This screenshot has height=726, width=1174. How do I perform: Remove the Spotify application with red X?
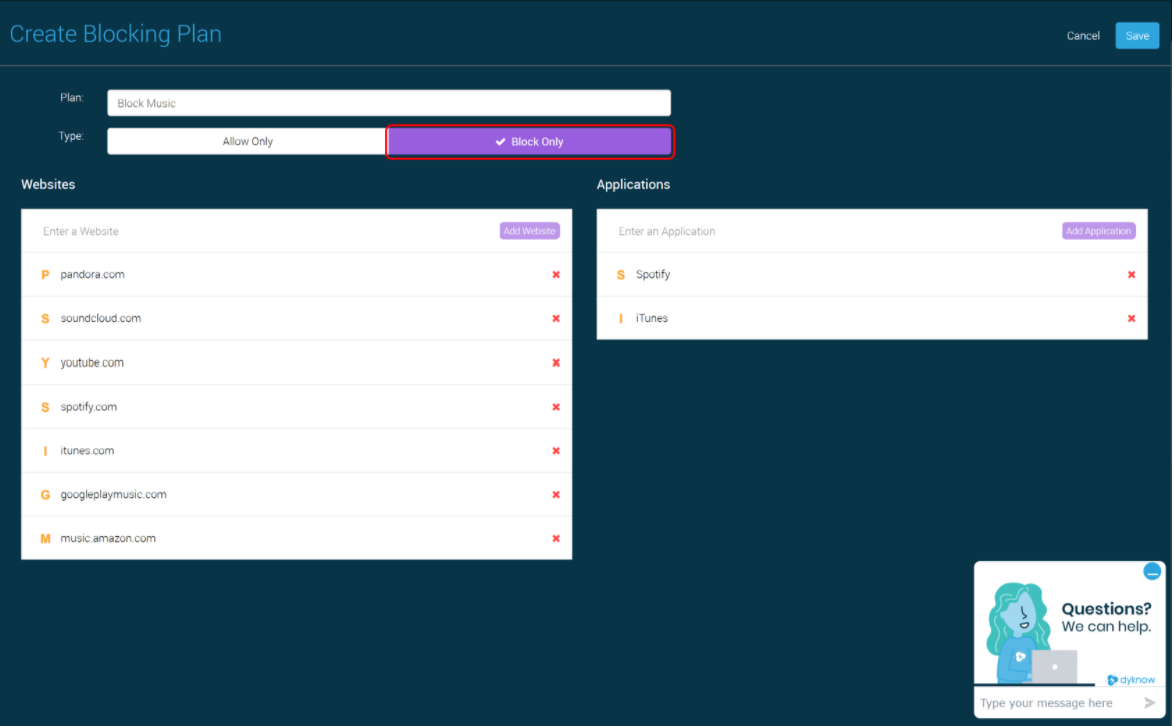point(1131,275)
